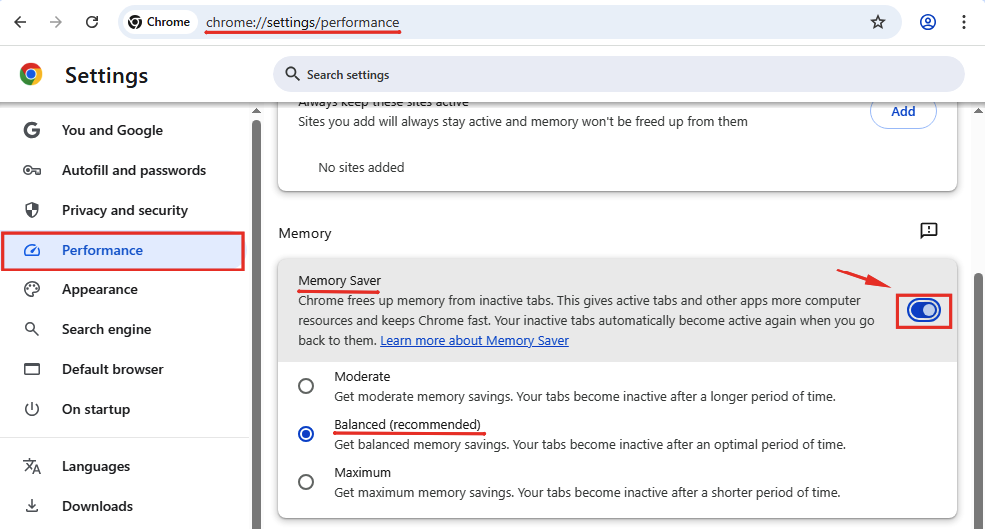Click the translate icon for Languages
The image size is (985, 529).
point(31,466)
